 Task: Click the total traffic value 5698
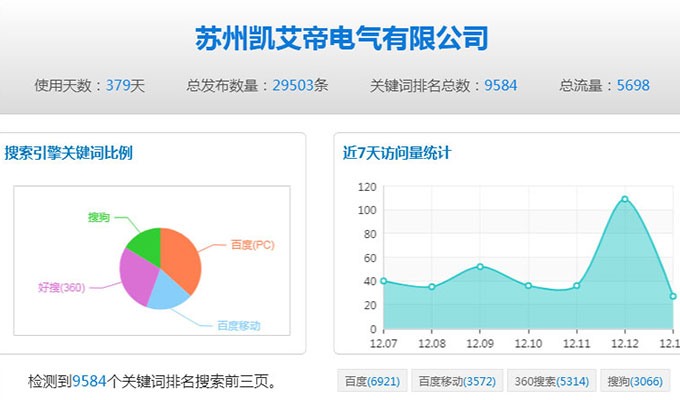tap(633, 85)
